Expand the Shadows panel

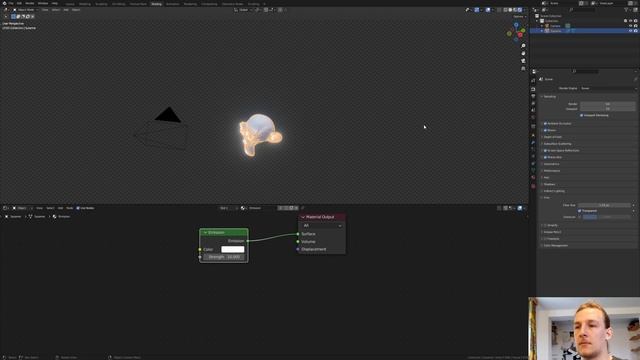point(549,184)
